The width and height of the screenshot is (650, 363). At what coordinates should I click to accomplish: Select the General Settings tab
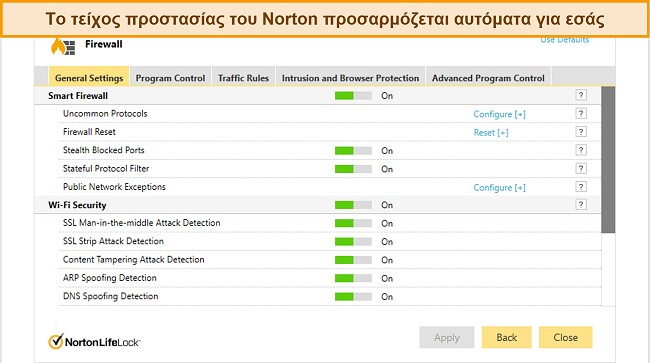tap(89, 77)
